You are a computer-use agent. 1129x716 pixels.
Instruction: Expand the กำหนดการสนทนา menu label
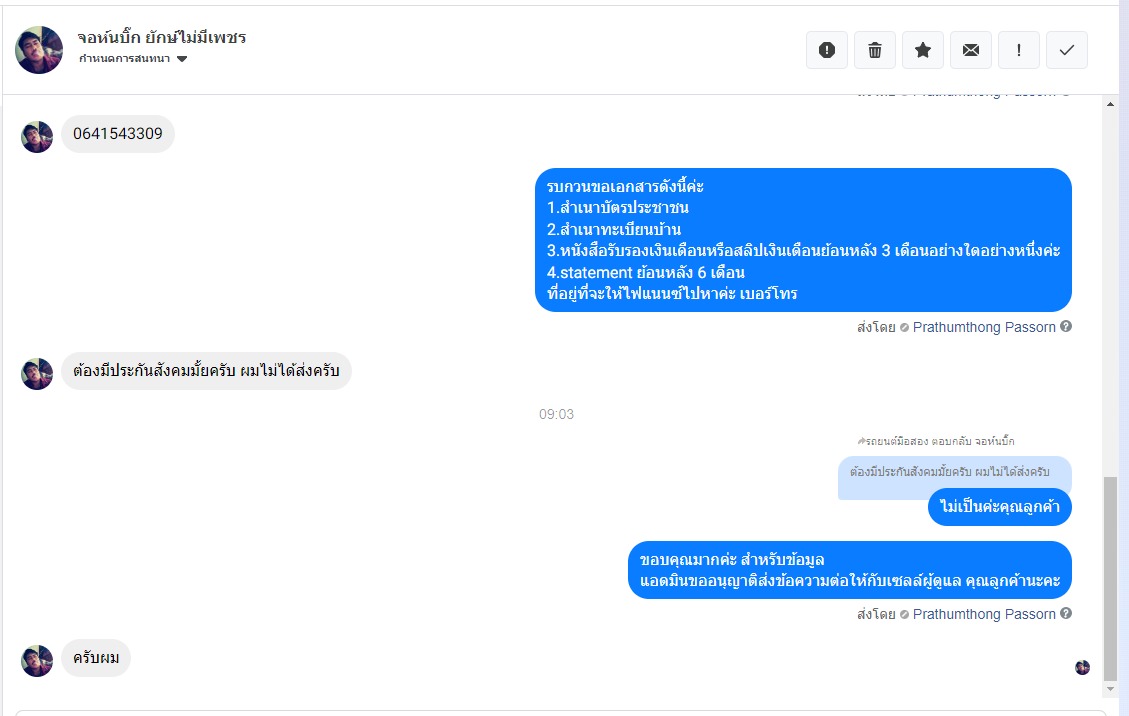(125, 58)
